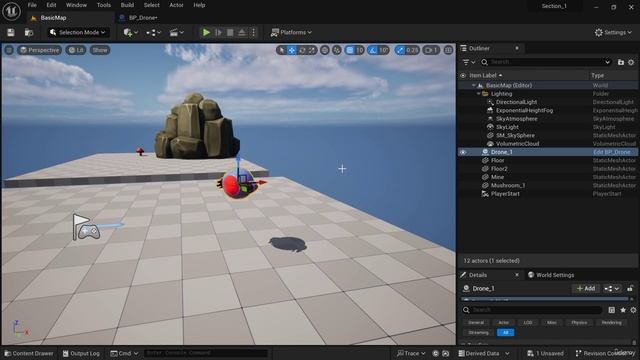Open the Lit view mode menu
Viewport: 640px width, 360px height.
click(x=76, y=50)
